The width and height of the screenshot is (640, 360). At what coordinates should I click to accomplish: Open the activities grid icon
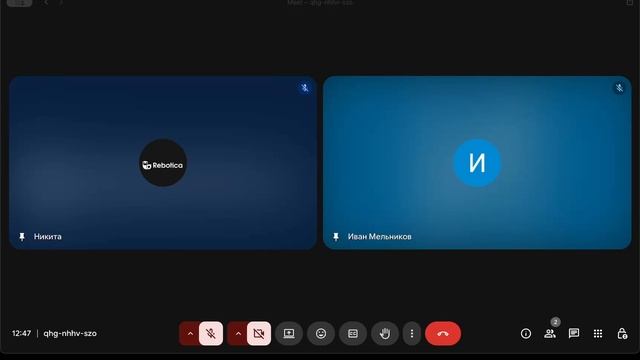click(598, 333)
